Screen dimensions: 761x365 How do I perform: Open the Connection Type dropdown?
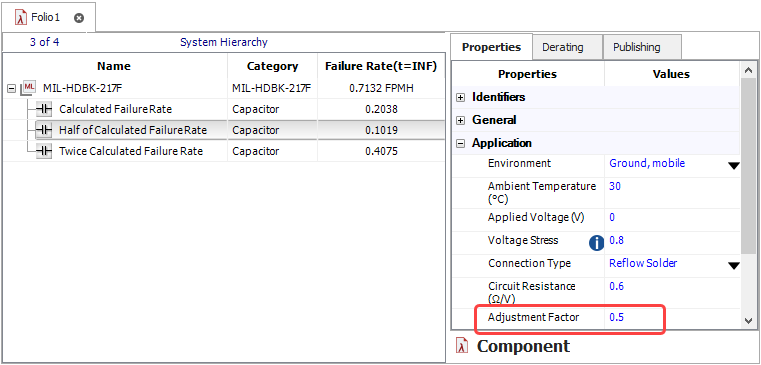[733, 265]
